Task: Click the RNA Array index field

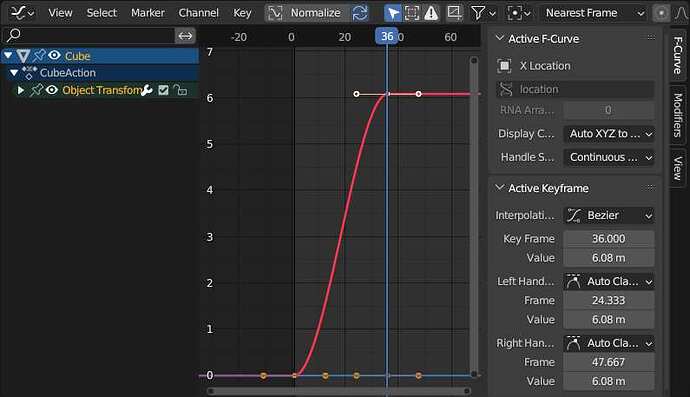Action: tap(609, 110)
